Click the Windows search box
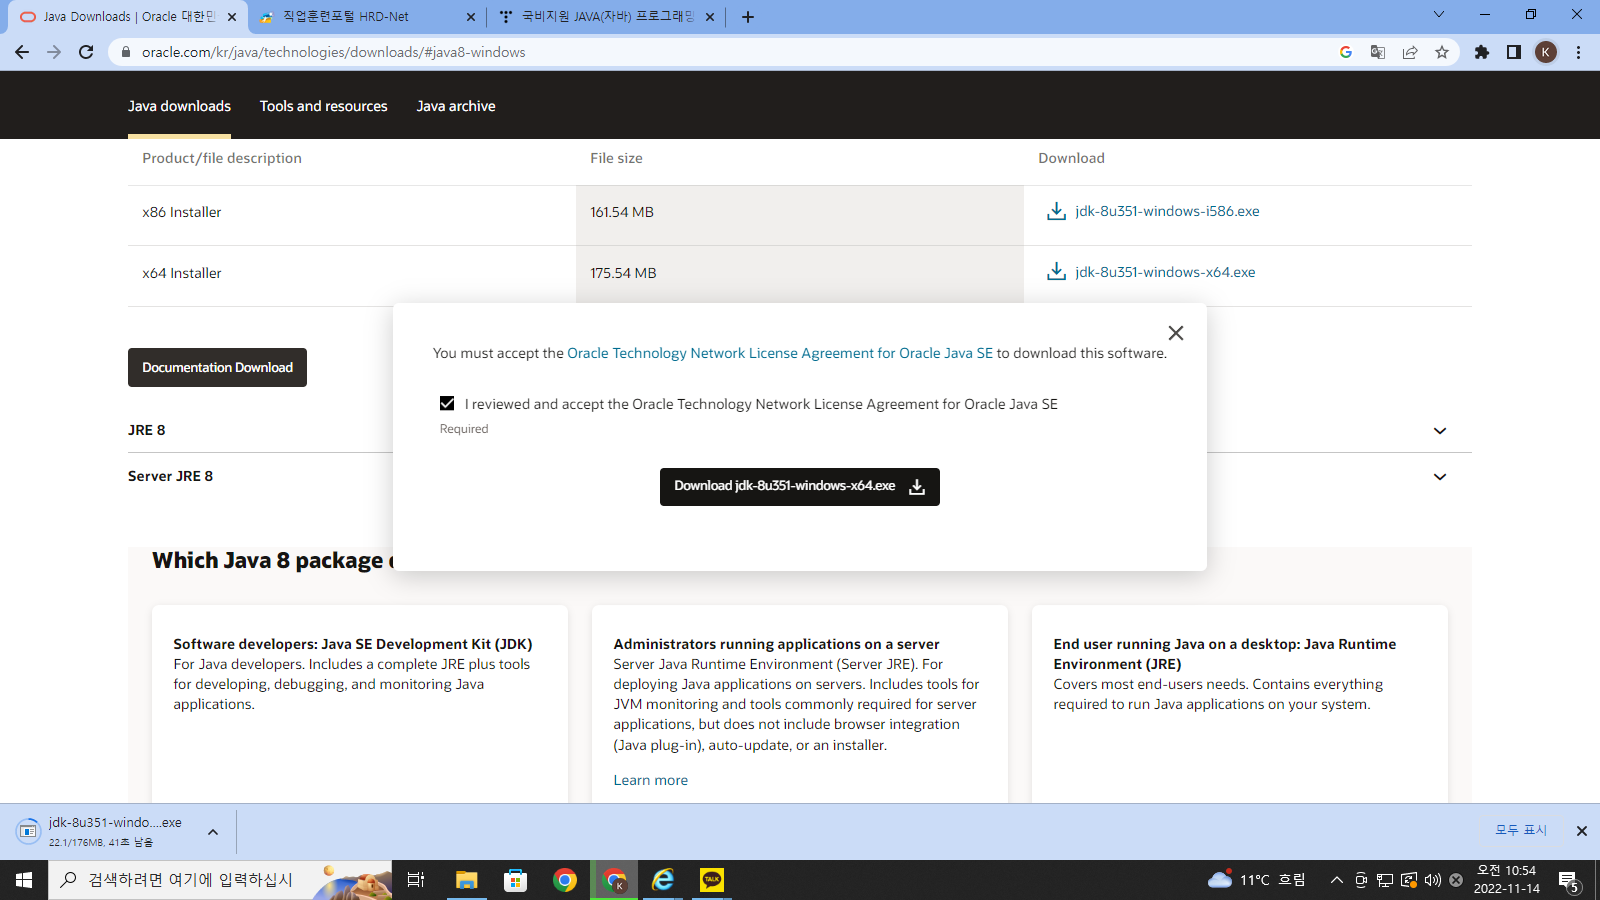The image size is (1600, 900). [x=220, y=880]
